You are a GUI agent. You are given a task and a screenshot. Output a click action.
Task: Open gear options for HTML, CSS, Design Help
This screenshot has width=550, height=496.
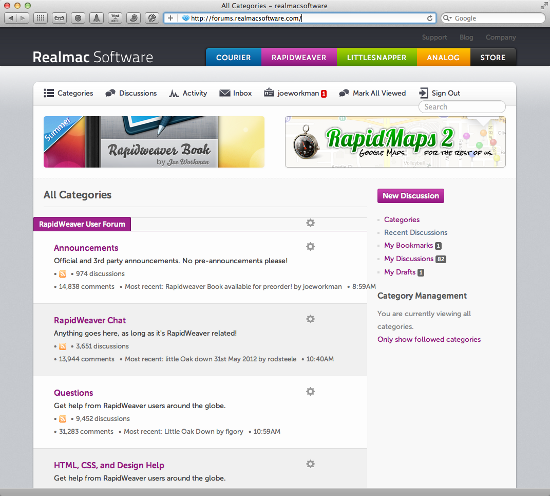pyautogui.click(x=310, y=464)
